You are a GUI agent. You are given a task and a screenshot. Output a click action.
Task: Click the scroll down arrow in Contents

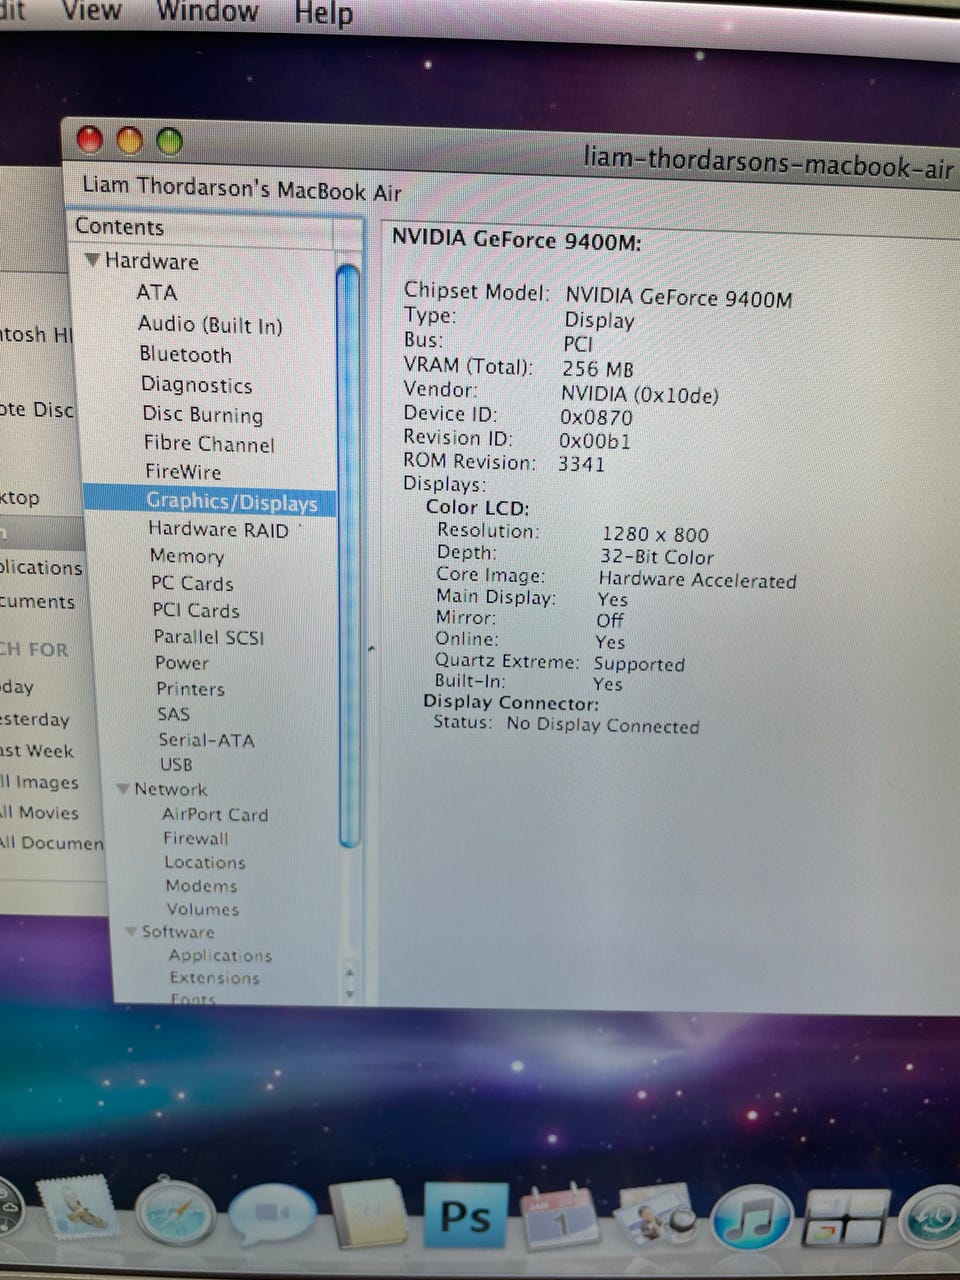(350, 992)
